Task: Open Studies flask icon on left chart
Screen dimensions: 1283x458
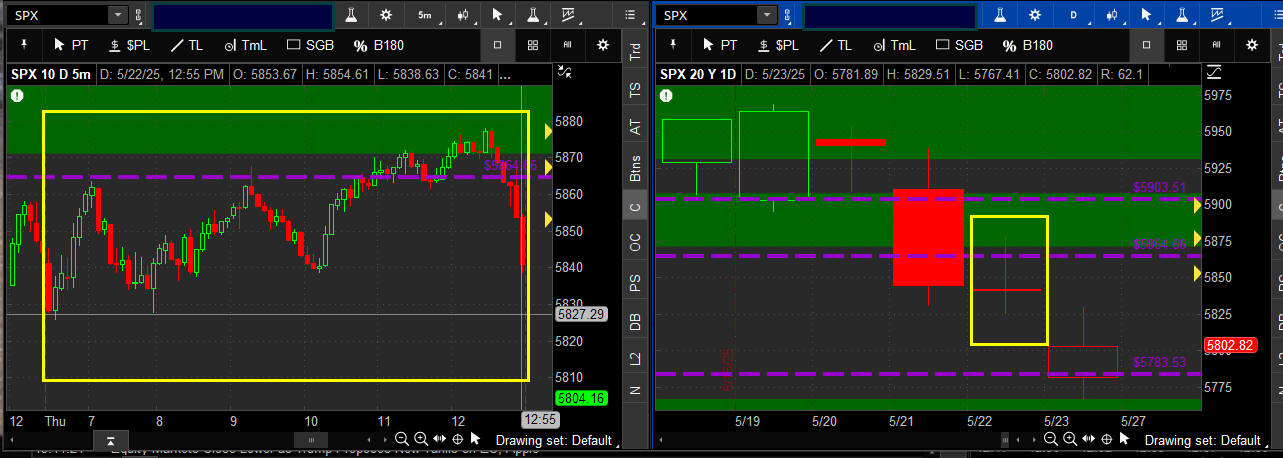Action: tap(351, 15)
